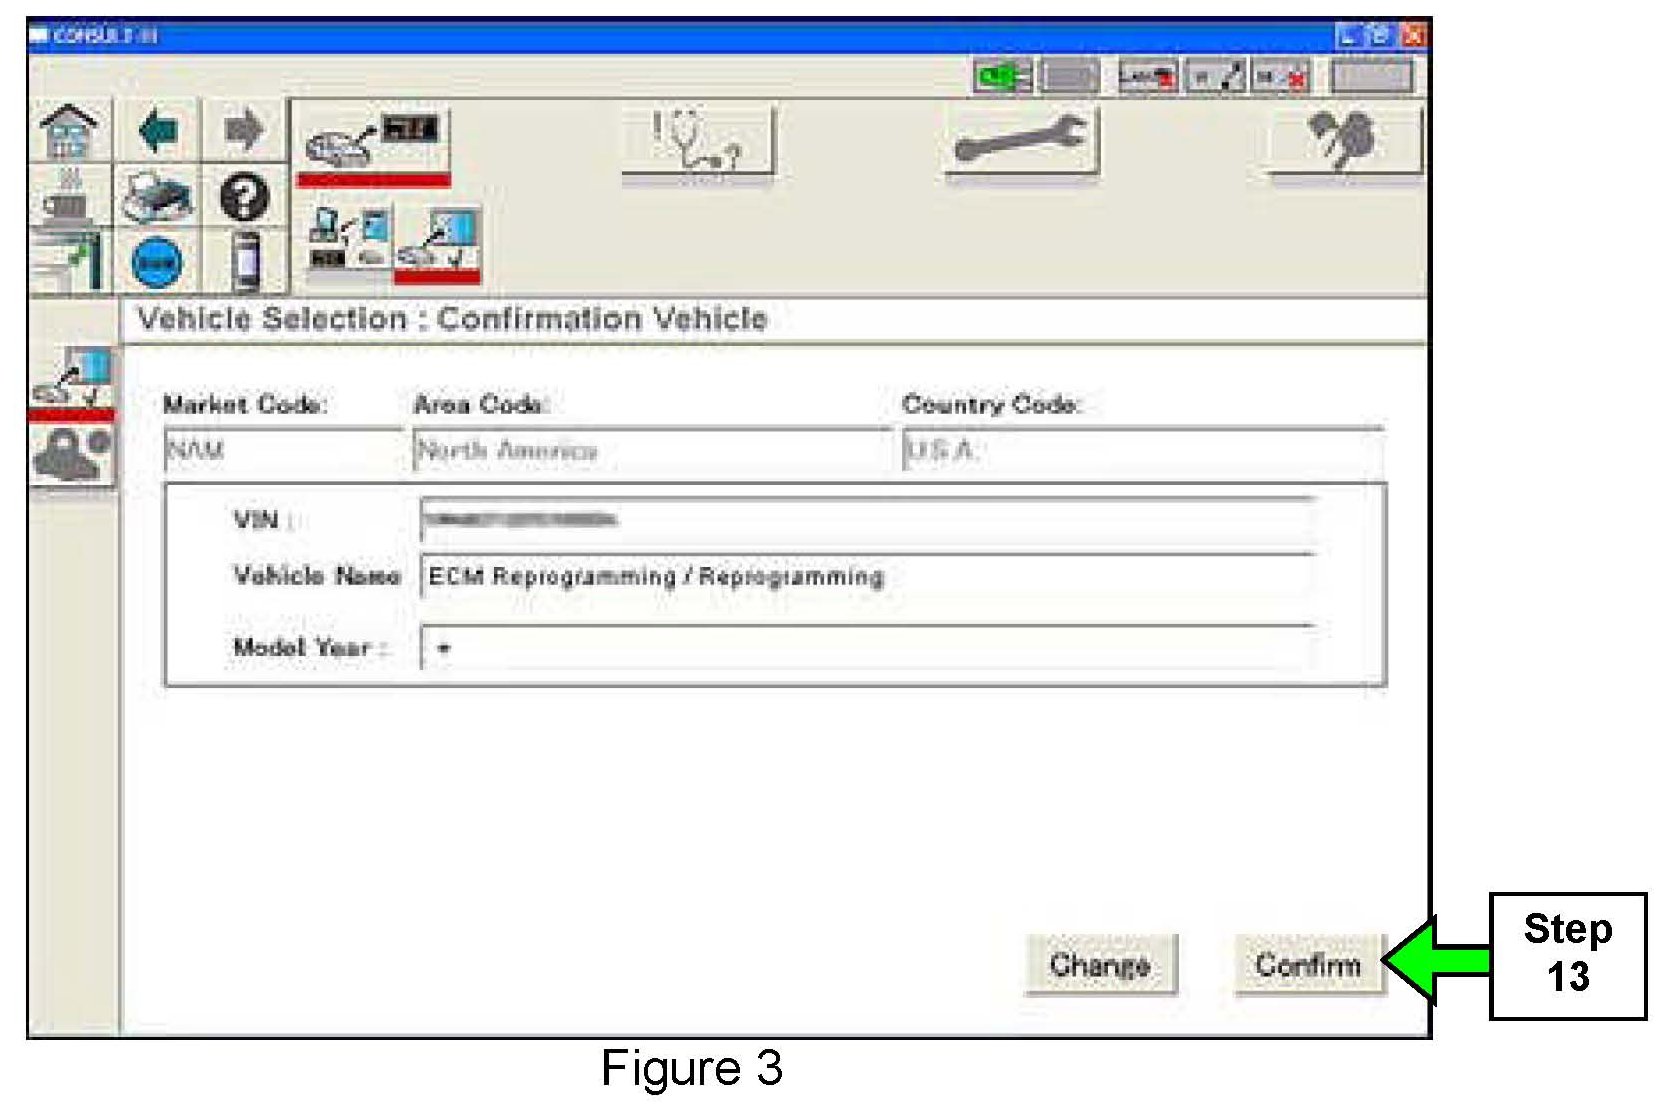The height and width of the screenshot is (1111, 1669).
Task: Go back with the green left arrow
Action: click(x=158, y=131)
